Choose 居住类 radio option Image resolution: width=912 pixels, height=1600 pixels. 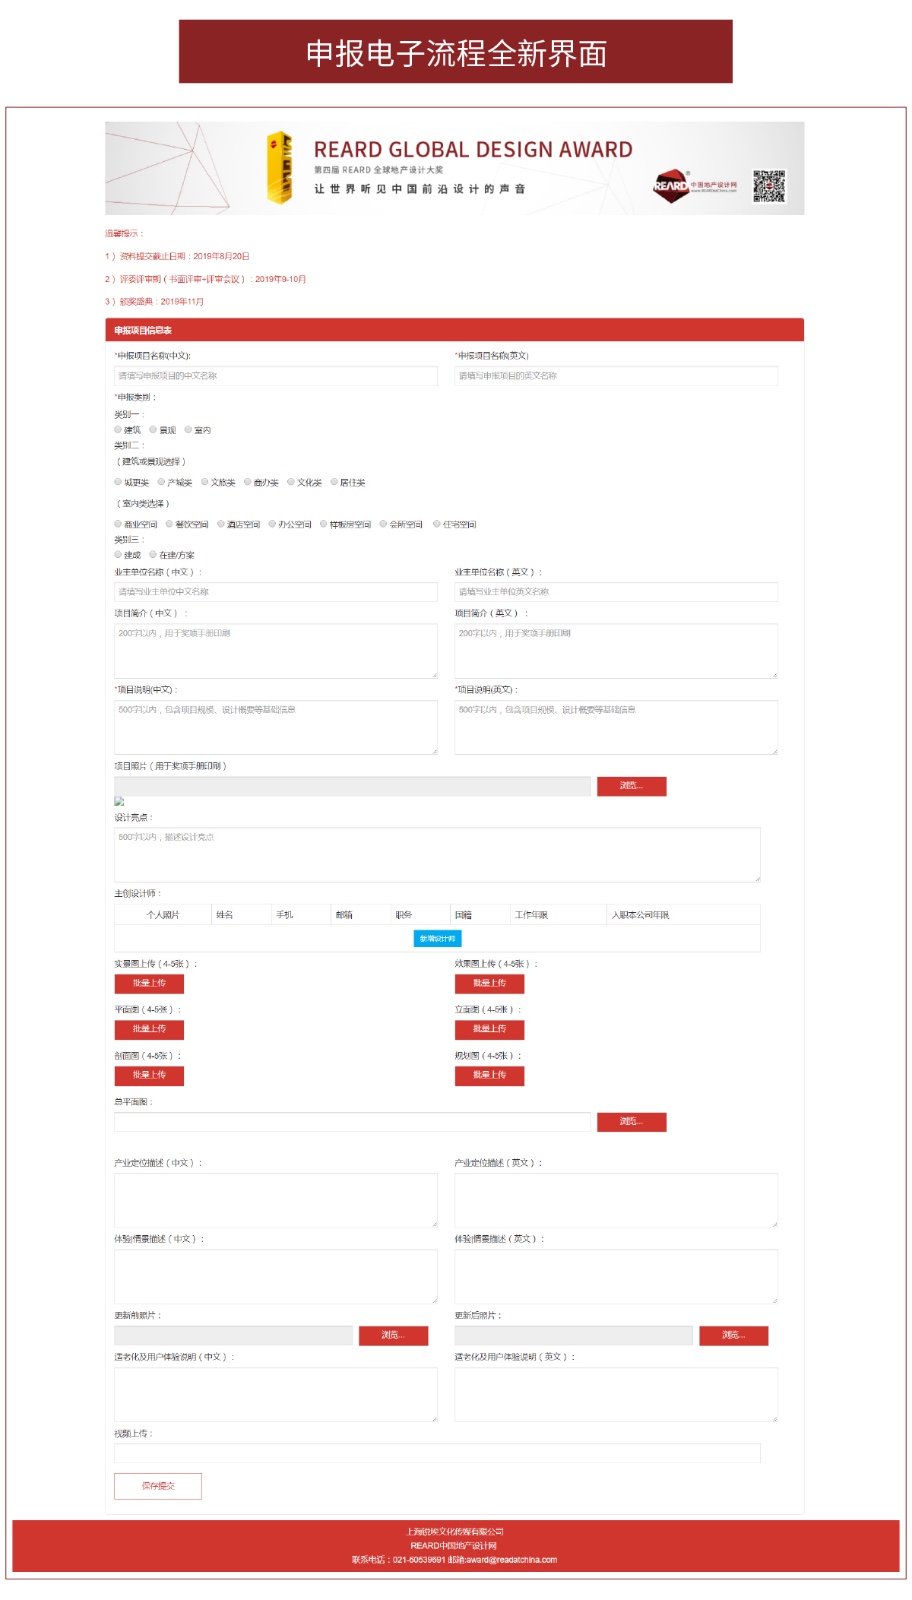click(x=334, y=482)
